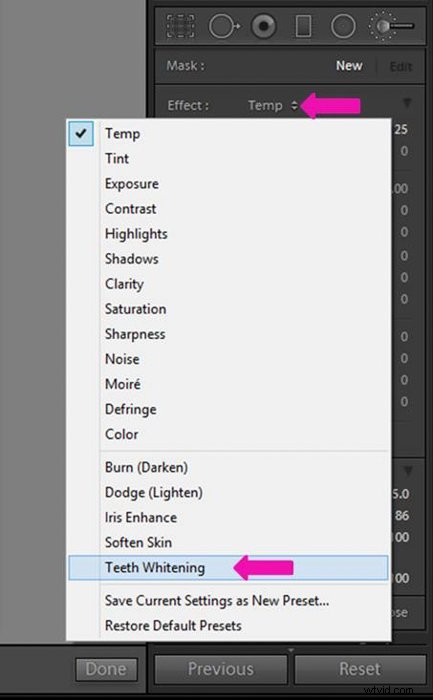Click the Previous button
Viewport: 433px width, 700px height.
(221, 669)
